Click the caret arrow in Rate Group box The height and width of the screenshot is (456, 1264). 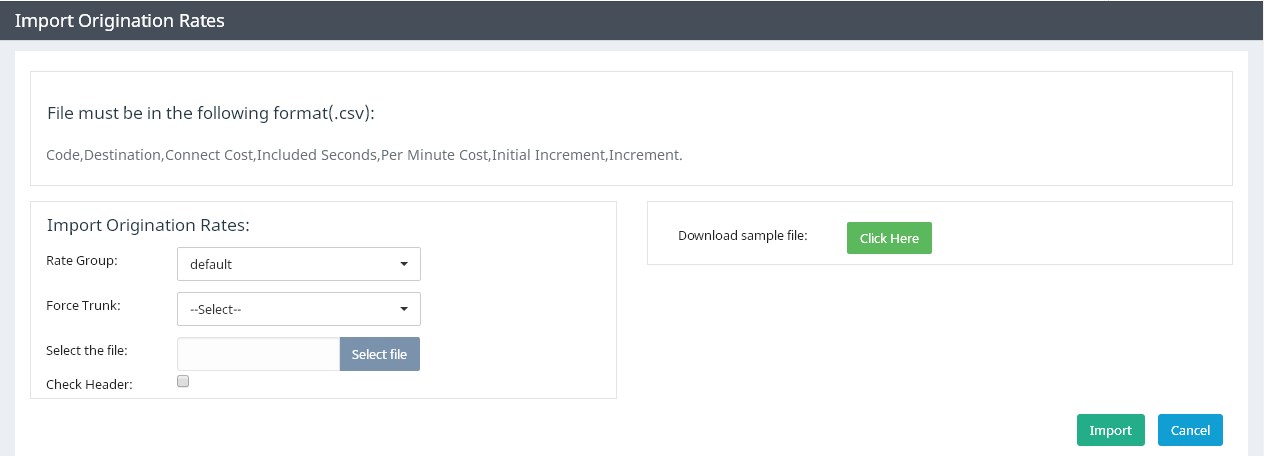[404, 264]
